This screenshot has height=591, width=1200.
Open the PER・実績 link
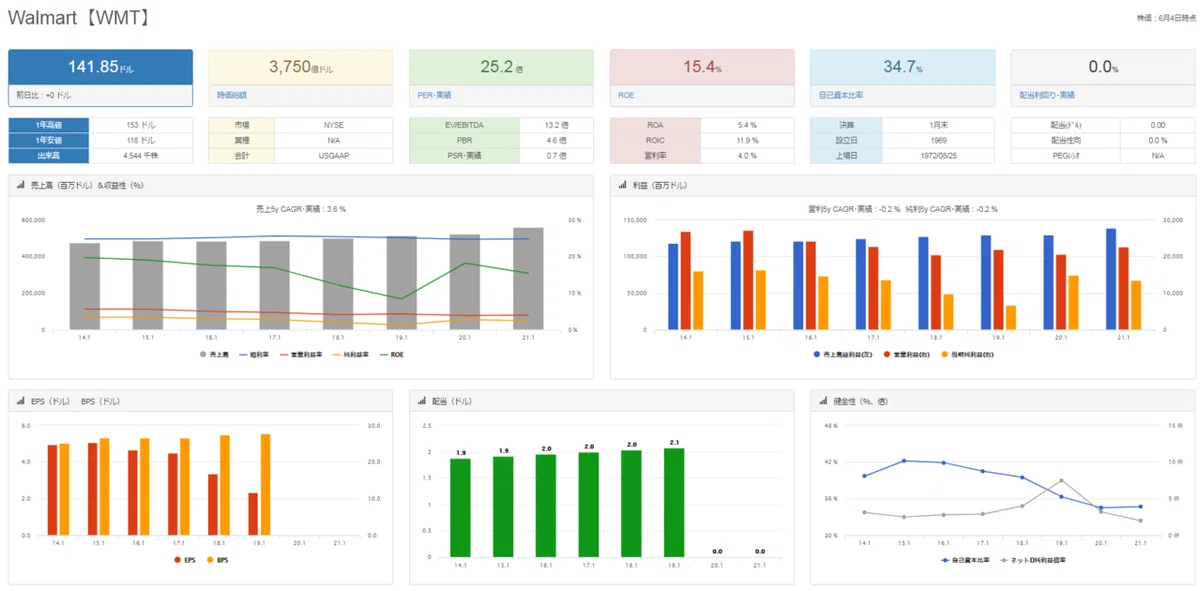point(435,95)
